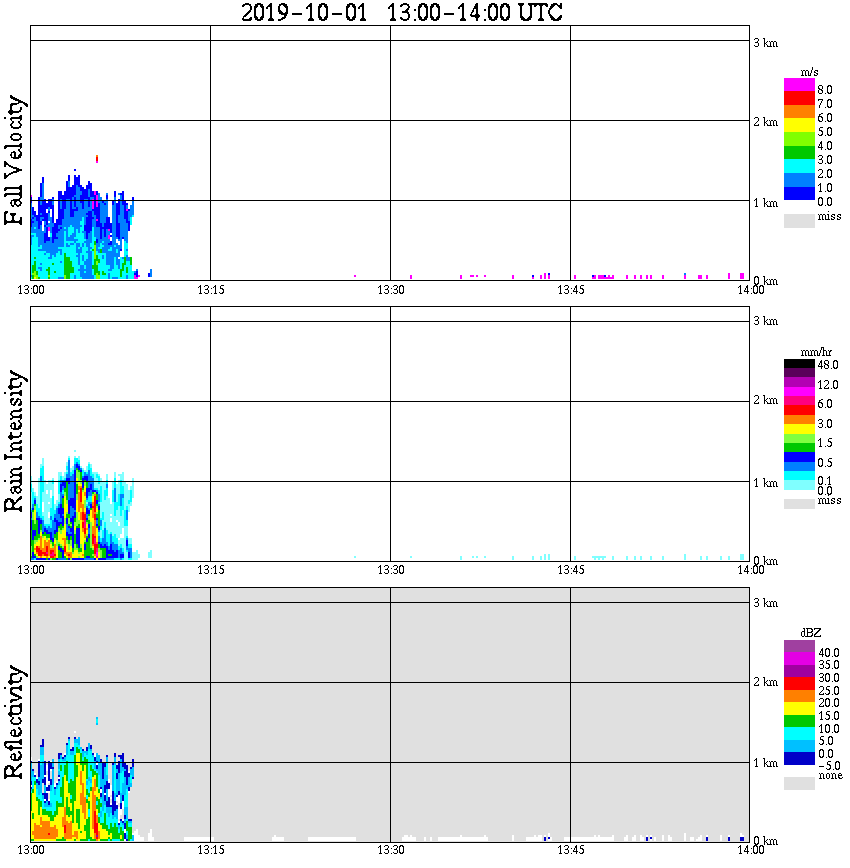
Task: Click the purple 12.0 swatch in the mm/hr legend
Action: (799, 383)
